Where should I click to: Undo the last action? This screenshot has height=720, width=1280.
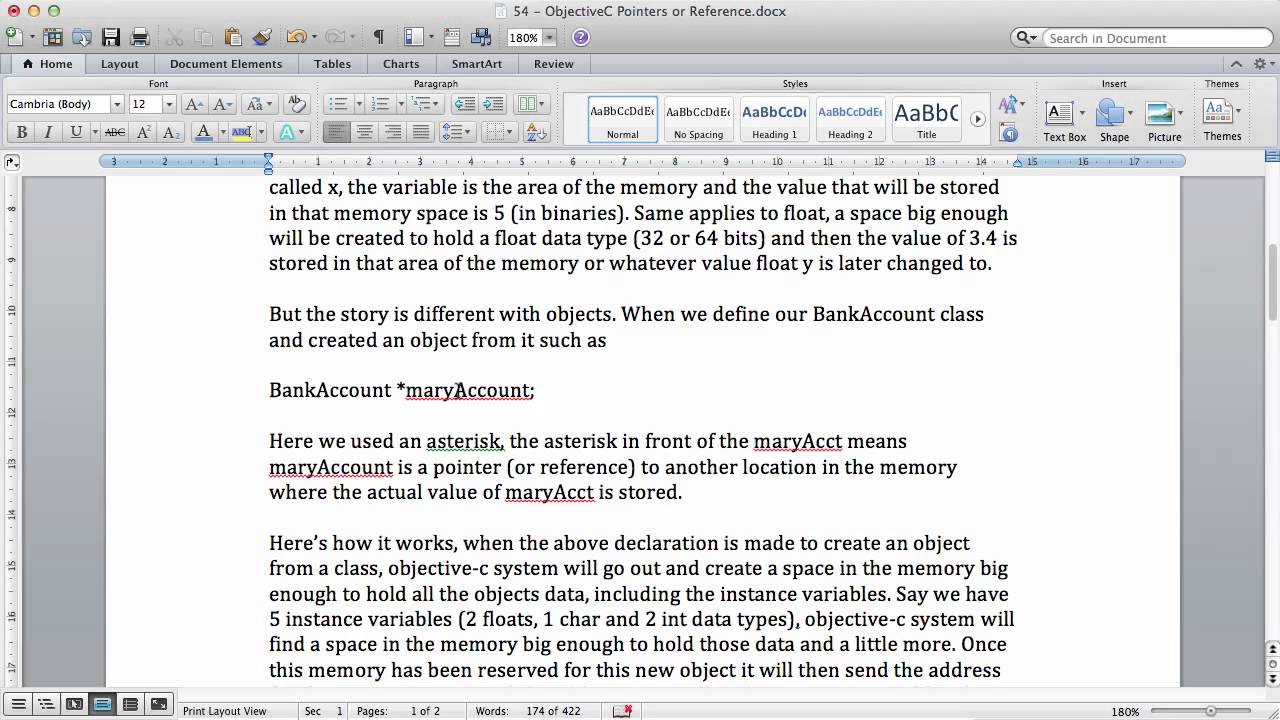(x=296, y=37)
